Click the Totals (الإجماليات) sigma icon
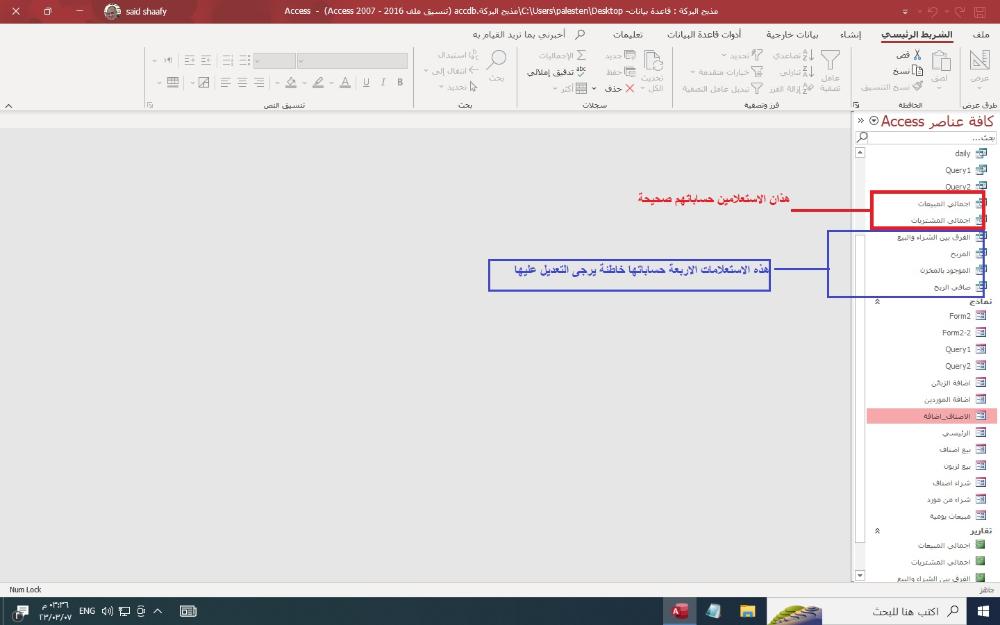The height and width of the screenshot is (625, 1000). coord(581,55)
